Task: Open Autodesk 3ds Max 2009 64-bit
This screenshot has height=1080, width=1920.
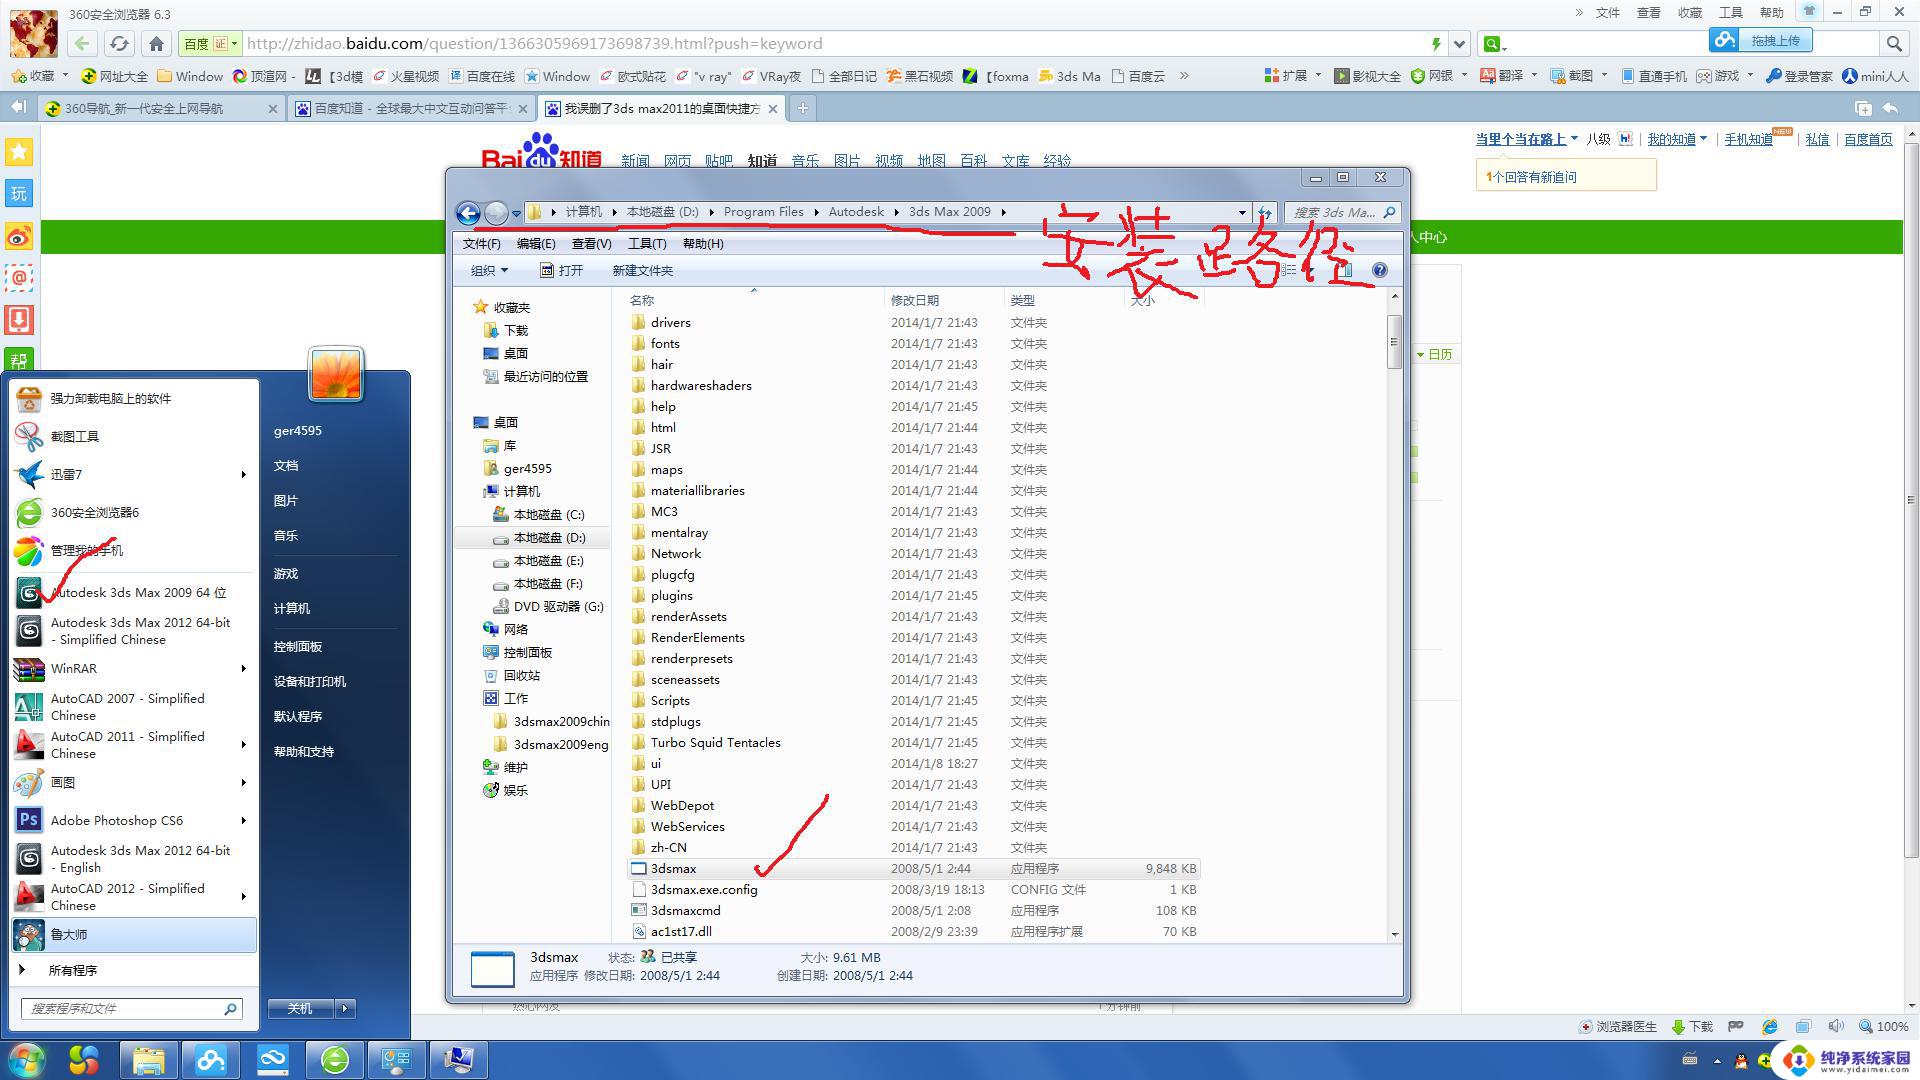Action: pyautogui.click(x=137, y=592)
